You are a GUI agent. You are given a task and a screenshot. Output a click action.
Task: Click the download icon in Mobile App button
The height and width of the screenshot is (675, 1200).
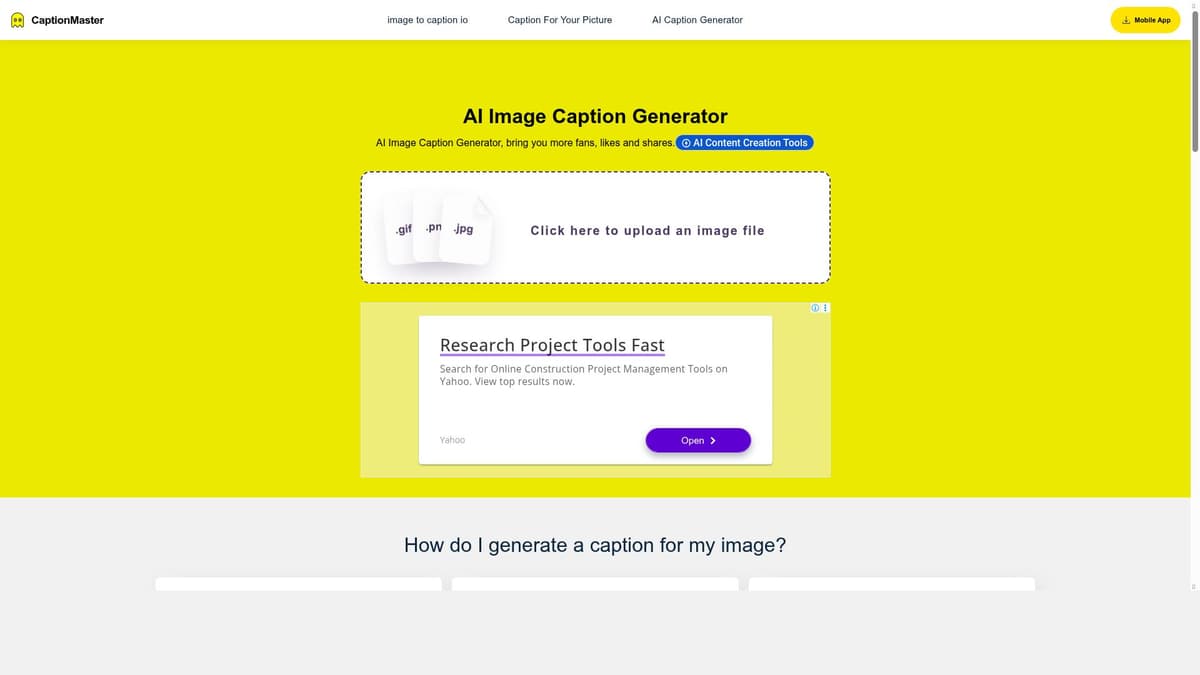1126,20
